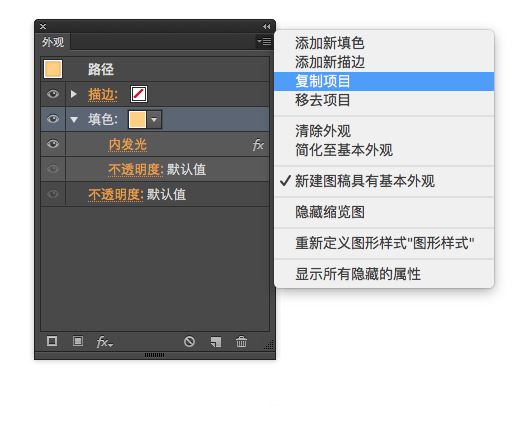Toggle dimmed eye of indented 不透明度 row

53,169
